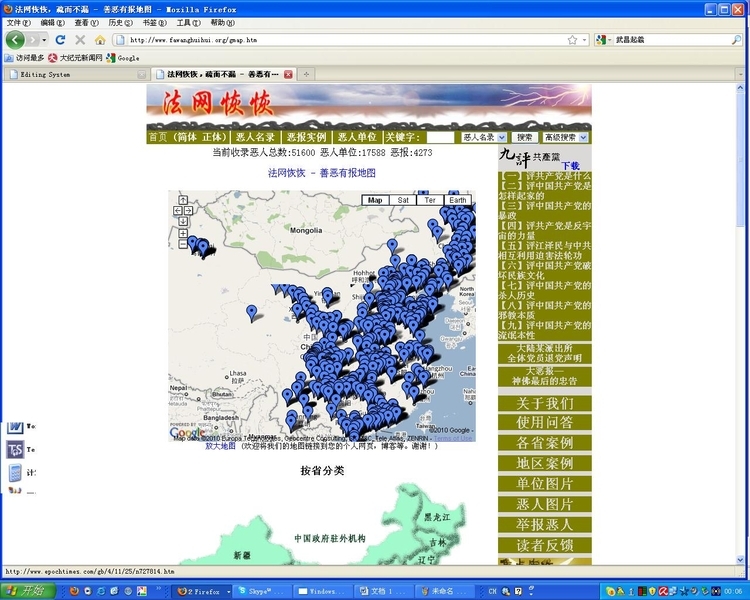Reload the page with the refresh icon

pos(60,40)
